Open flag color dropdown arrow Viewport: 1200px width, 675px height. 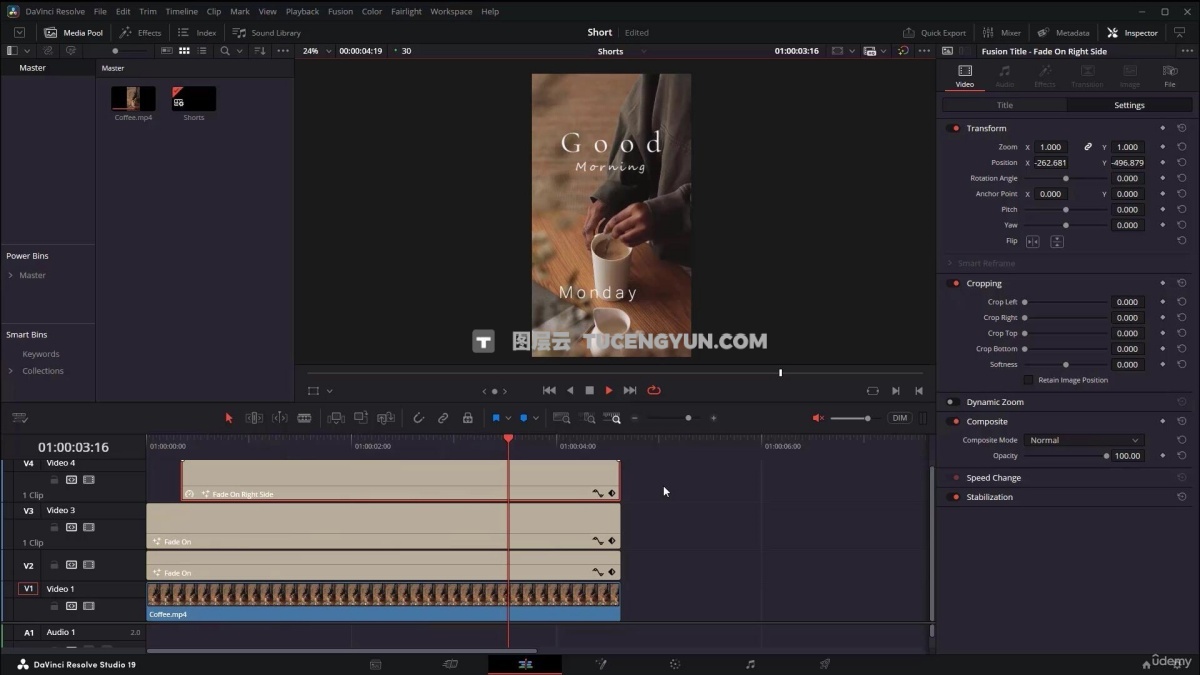508,418
